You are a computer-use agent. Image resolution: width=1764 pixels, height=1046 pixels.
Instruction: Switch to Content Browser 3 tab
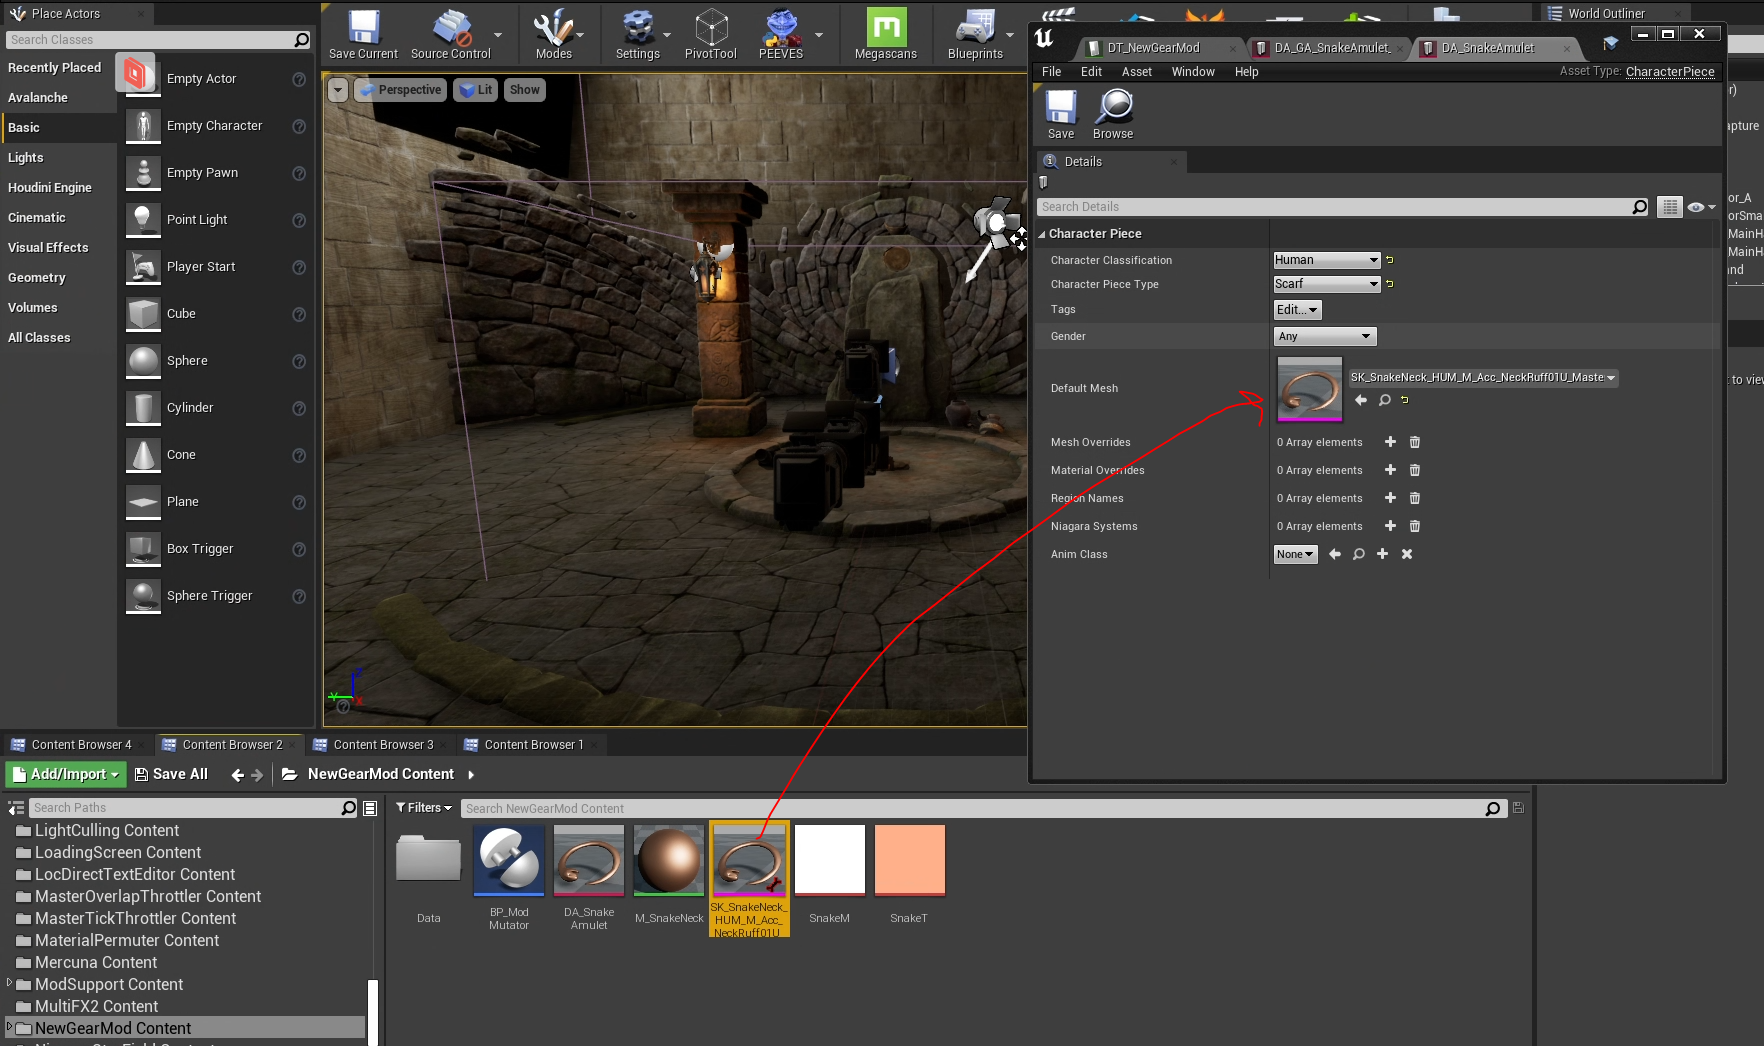click(x=380, y=745)
